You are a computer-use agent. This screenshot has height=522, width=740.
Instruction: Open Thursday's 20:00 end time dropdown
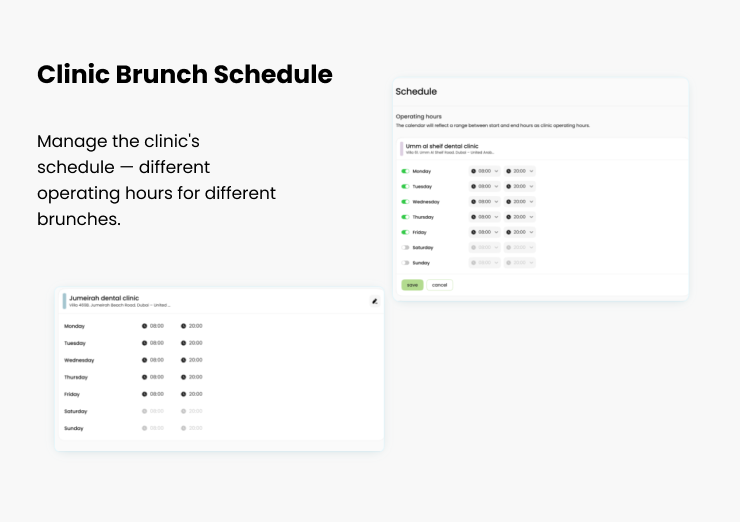click(520, 217)
